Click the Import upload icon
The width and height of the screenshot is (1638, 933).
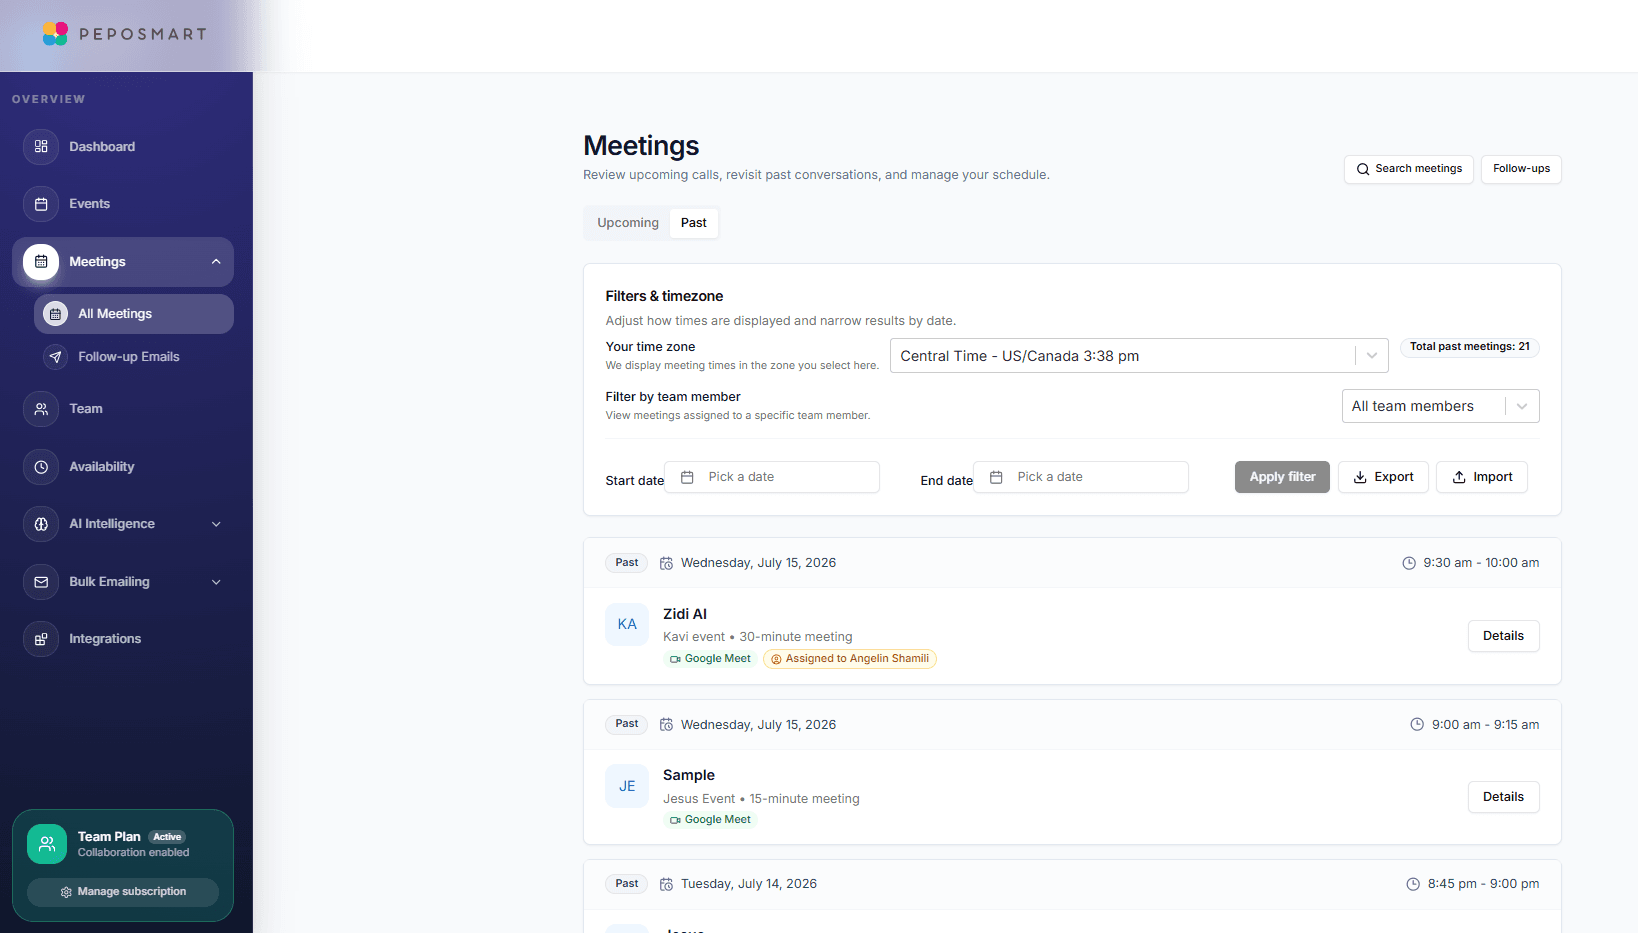1459,477
